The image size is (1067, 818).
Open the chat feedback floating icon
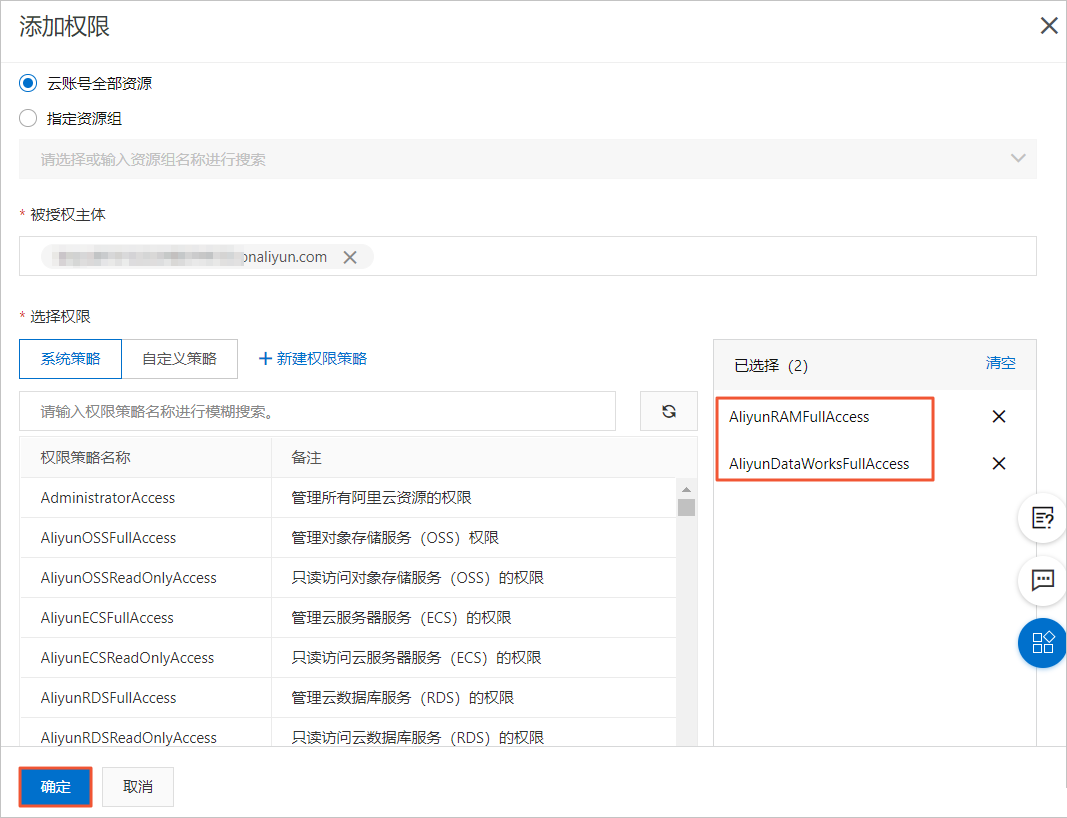1043,580
